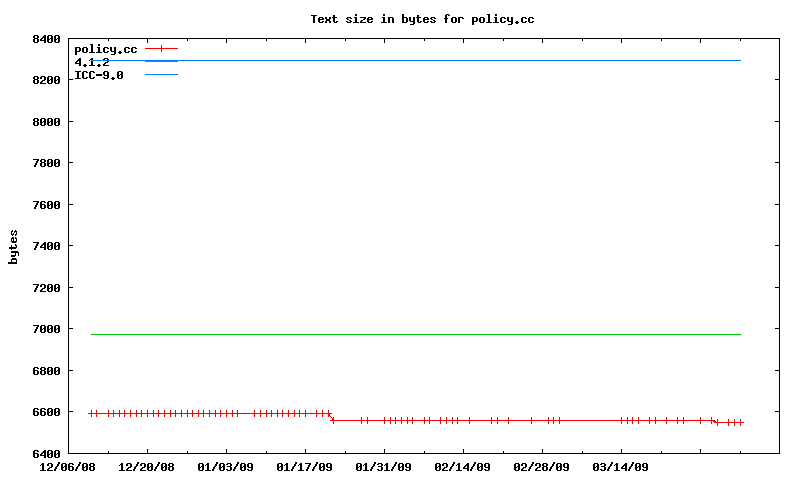This screenshot has width=800, height=480.
Task: Select the 7600 y-axis tick label
Action: (x=47, y=205)
